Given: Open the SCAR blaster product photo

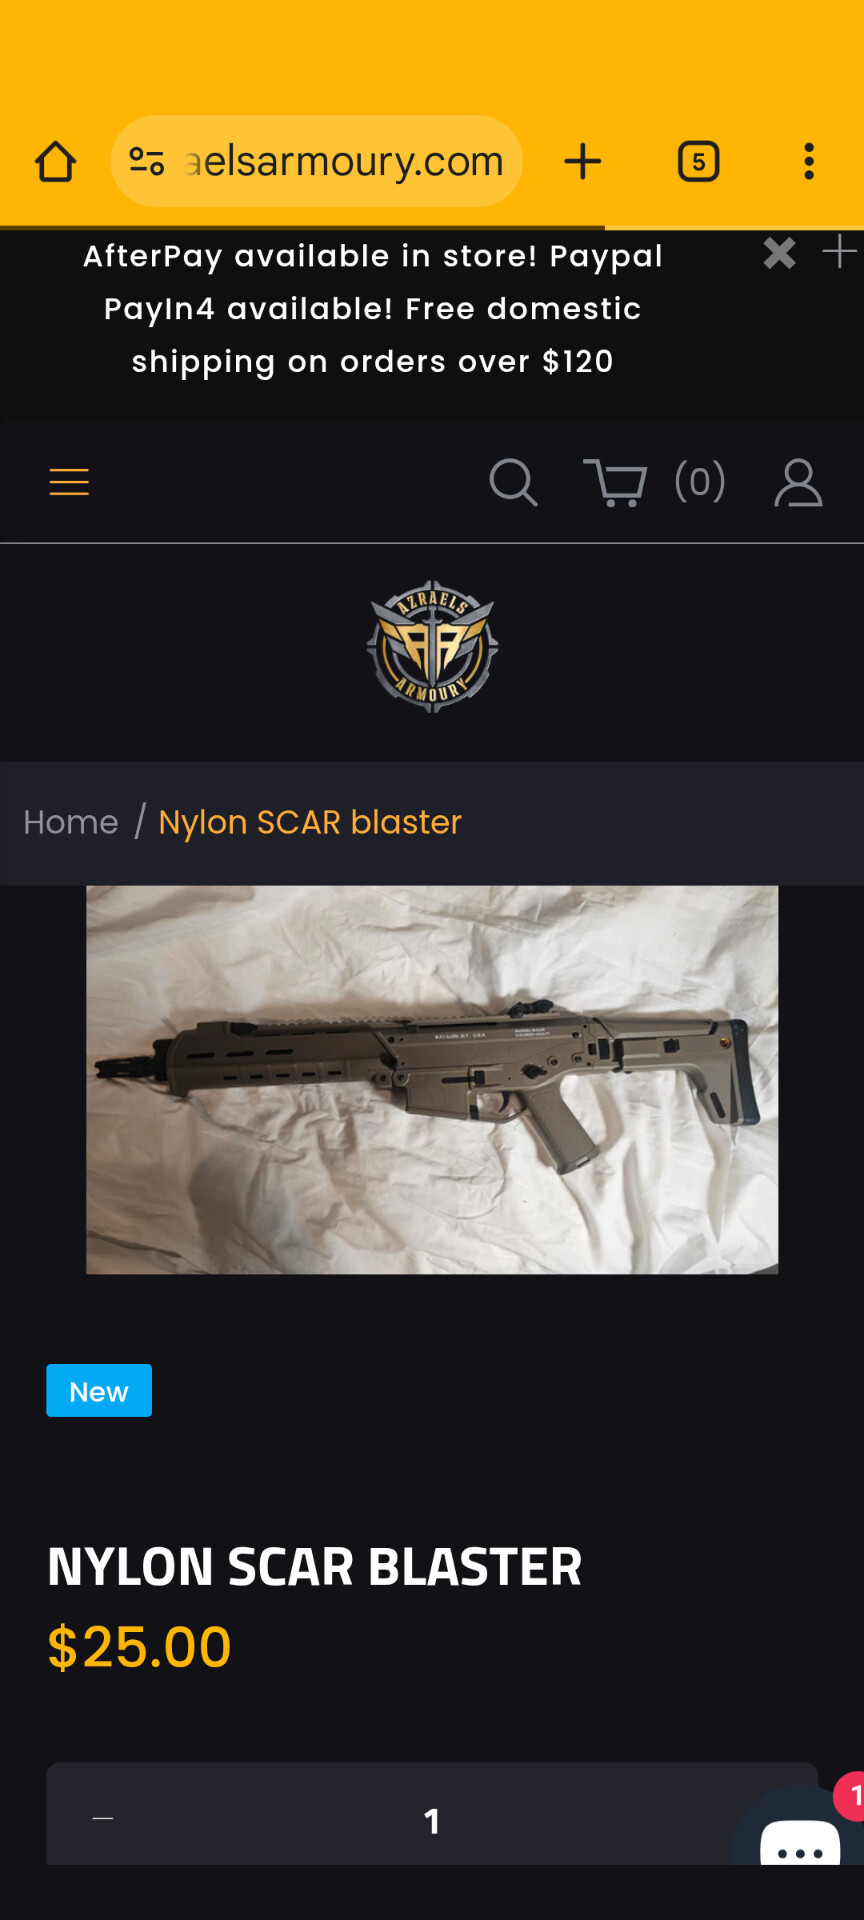Looking at the screenshot, I should click(432, 1080).
